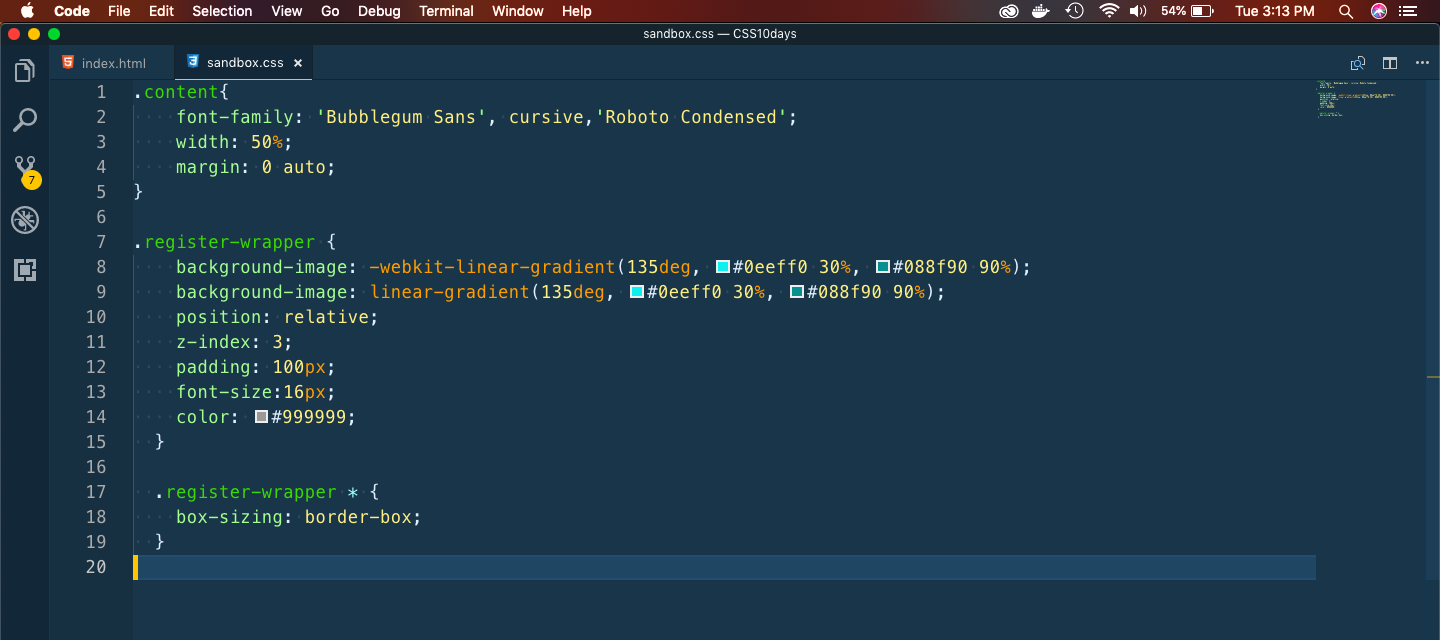Open the Terminal menu
The image size is (1440, 640).
(446, 11)
